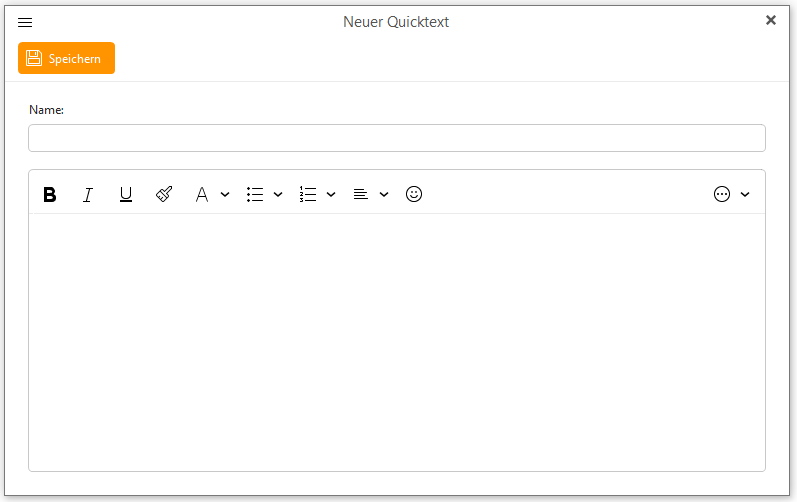
Task: Open the bullet list style dropdown arrow
Action: pyautogui.click(x=278, y=195)
